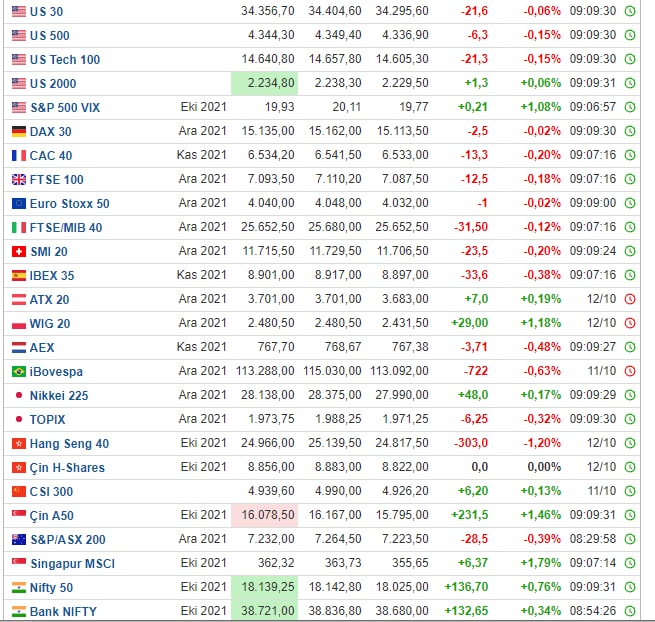655x622 pixels.
Task: Open the IBEX 35 link
Action: [52, 276]
